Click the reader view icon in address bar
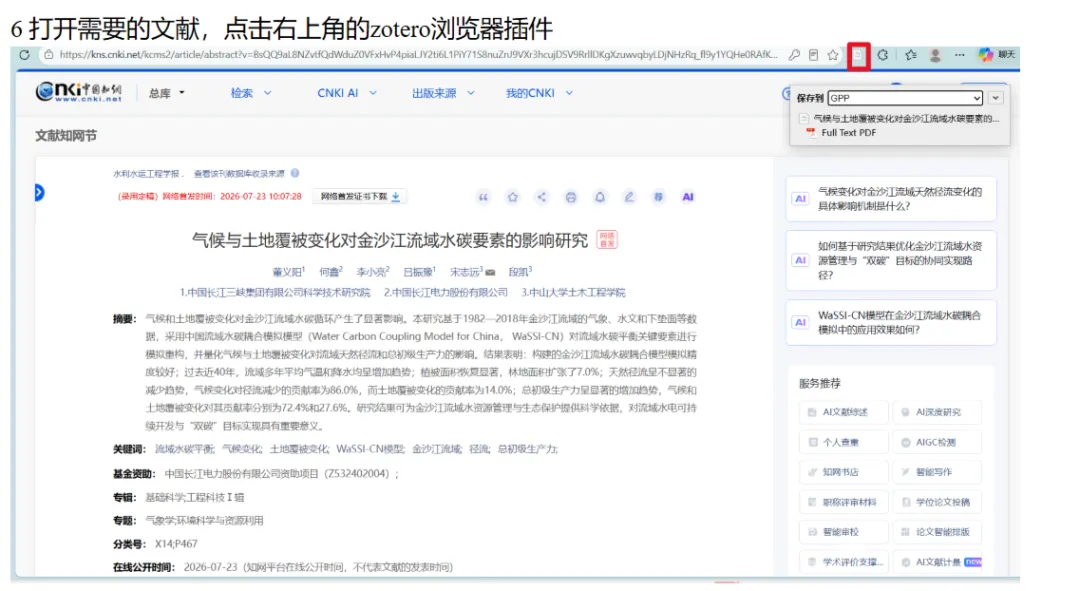Viewport: 1080px width, 591px height. pyautogui.click(x=813, y=55)
